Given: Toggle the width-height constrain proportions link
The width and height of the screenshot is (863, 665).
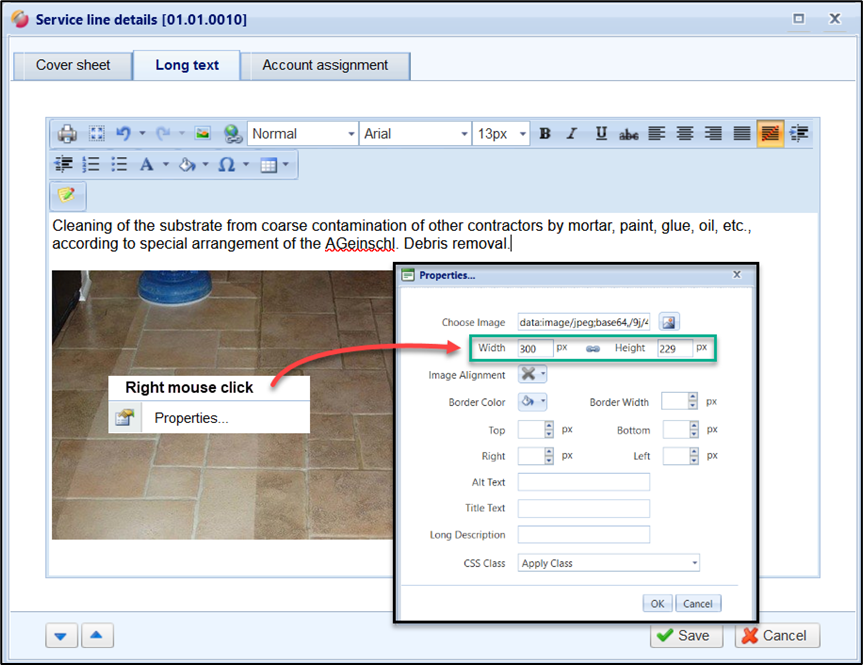Looking at the screenshot, I should click(x=592, y=348).
